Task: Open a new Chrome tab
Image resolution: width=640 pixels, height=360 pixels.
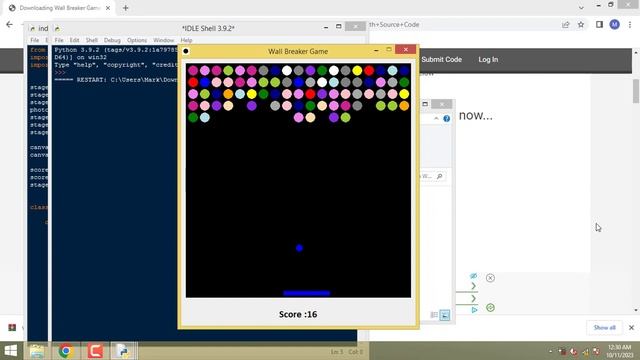Action: click(x=125, y=8)
